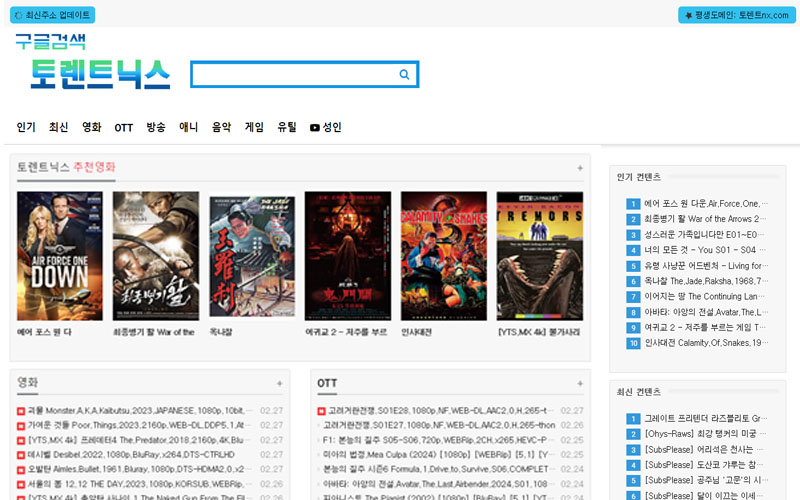Open the 게임 menu item
Image resolution: width=800 pixels, height=500 pixels.
pyautogui.click(x=254, y=127)
